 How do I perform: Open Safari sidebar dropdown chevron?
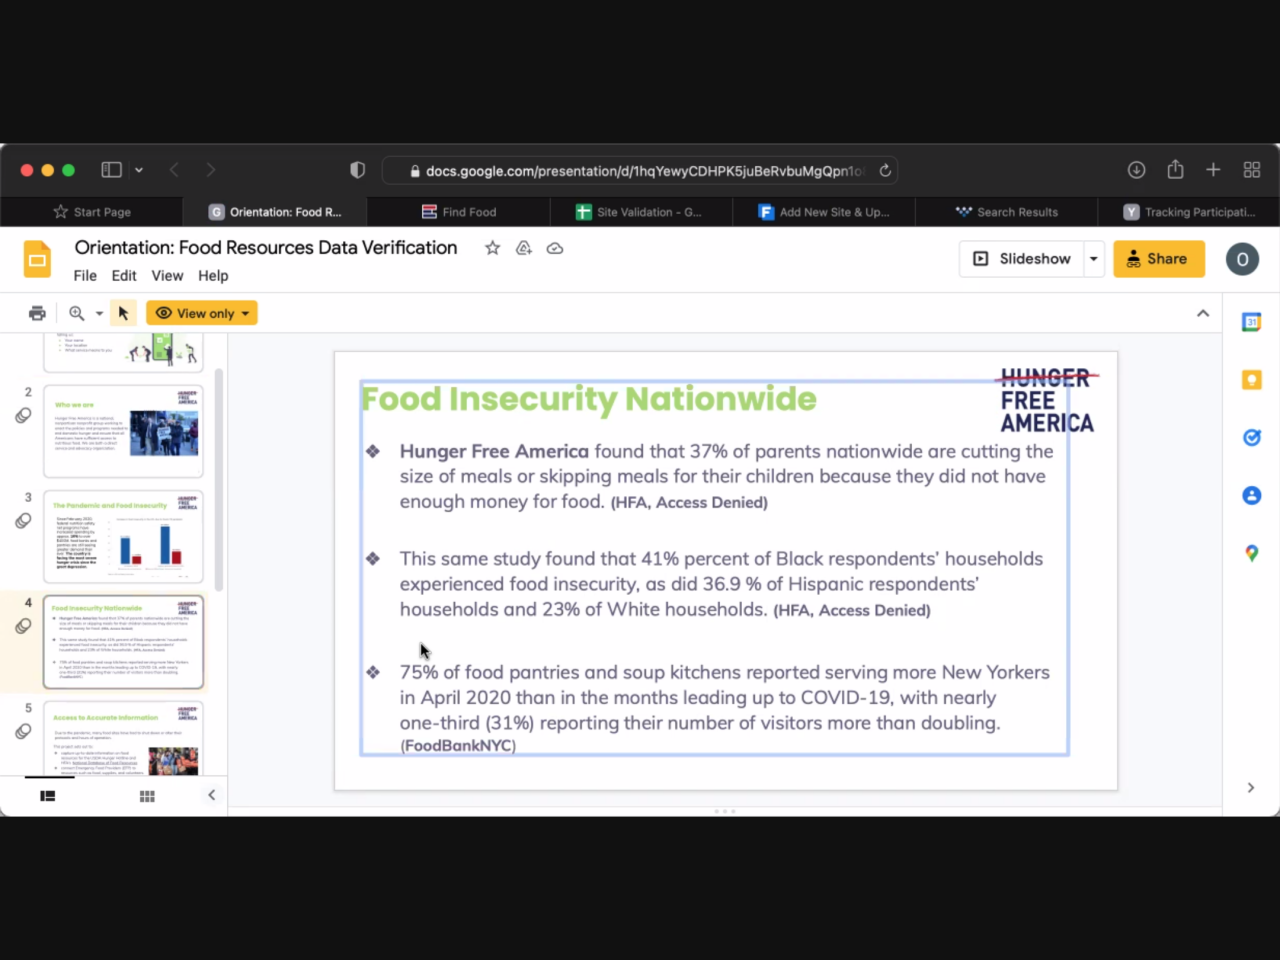coord(139,170)
